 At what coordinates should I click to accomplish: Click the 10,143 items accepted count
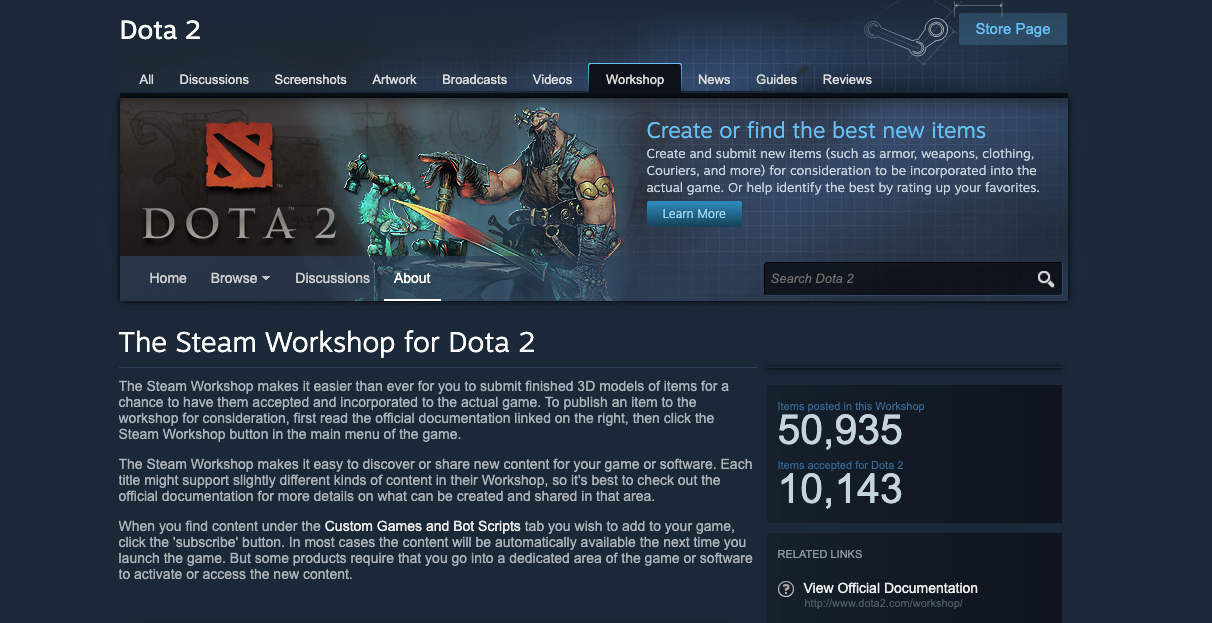pos(840,489)
